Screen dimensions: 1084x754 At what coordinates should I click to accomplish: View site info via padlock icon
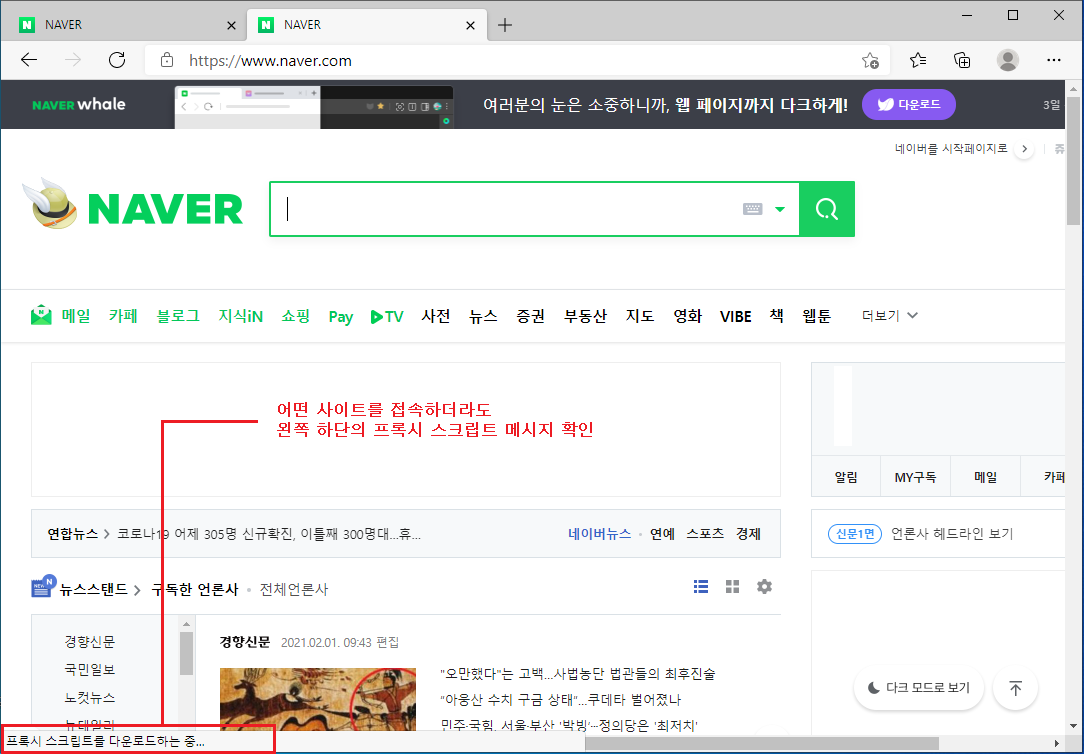(167, 60)
